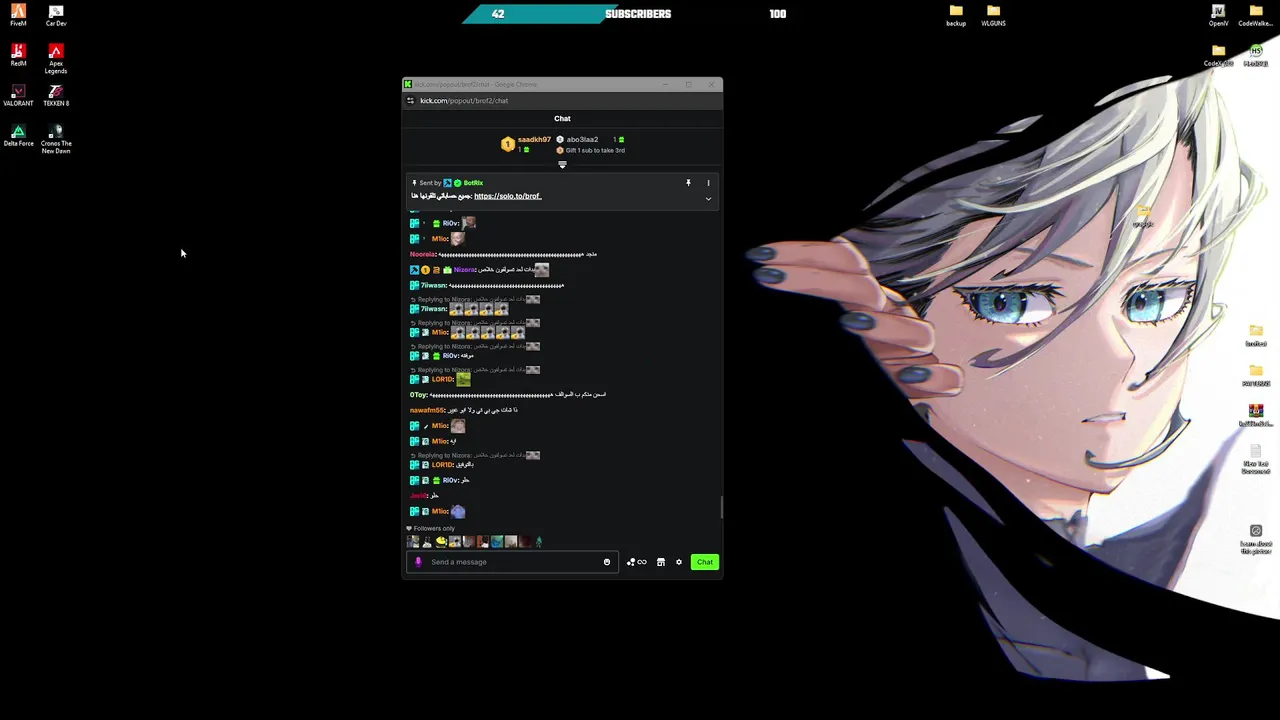Click the green Chat send button
This screenshot has width=1280, height=720.
(705, 562)
